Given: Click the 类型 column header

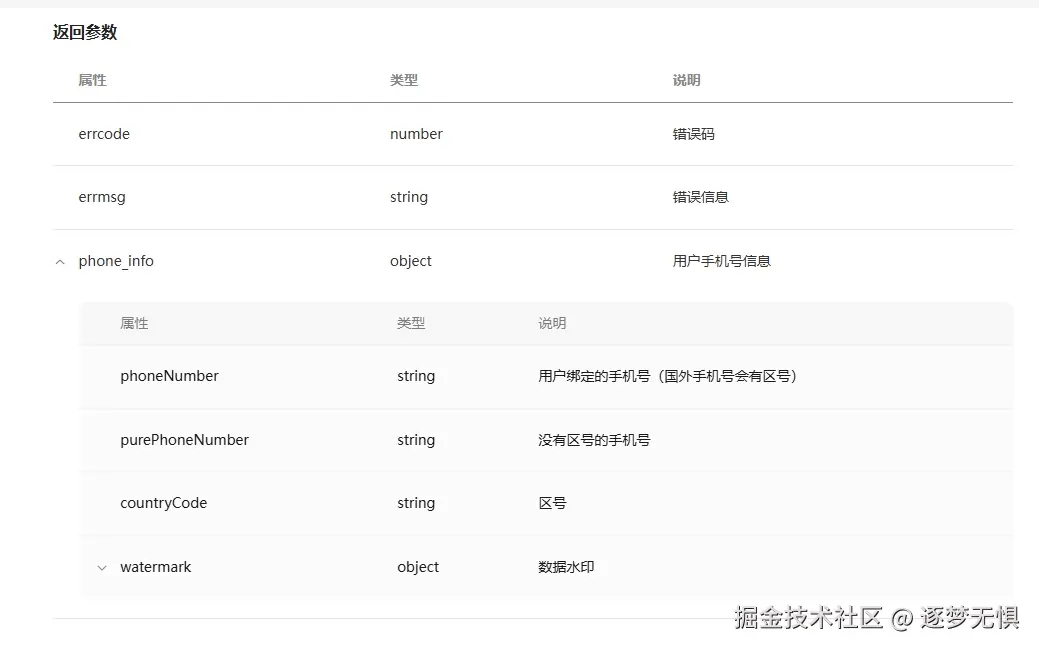Looking at the screenshot, I should coord(404,80).
